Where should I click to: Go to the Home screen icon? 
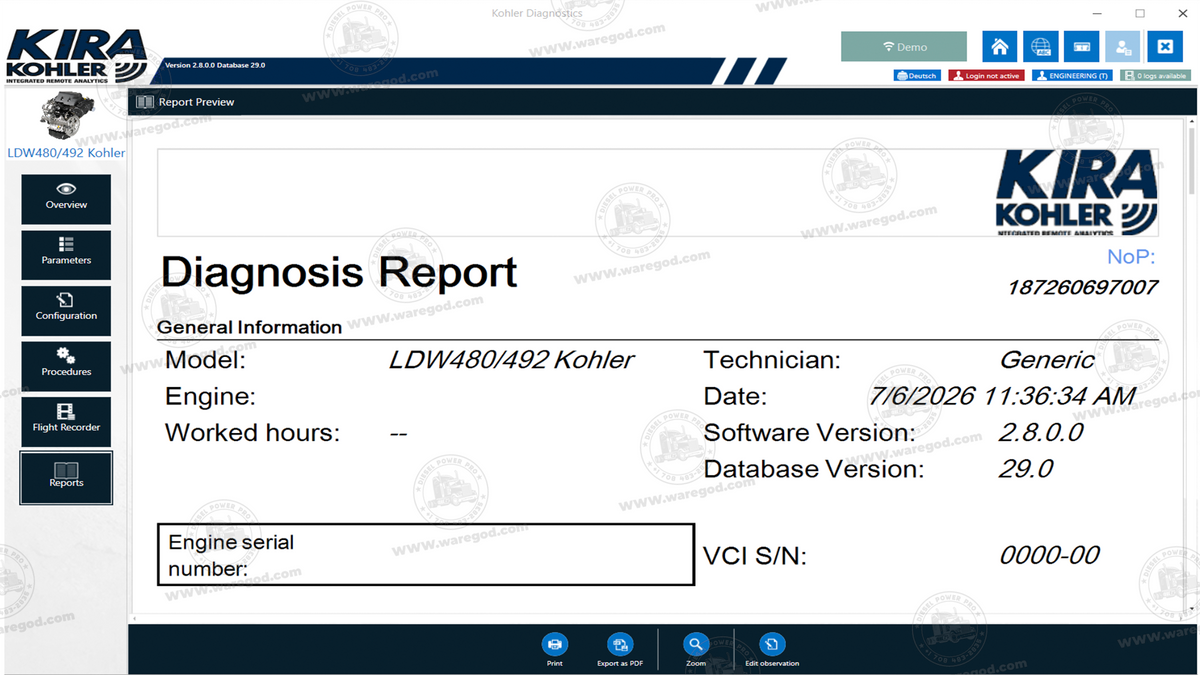tap(999, 47)
